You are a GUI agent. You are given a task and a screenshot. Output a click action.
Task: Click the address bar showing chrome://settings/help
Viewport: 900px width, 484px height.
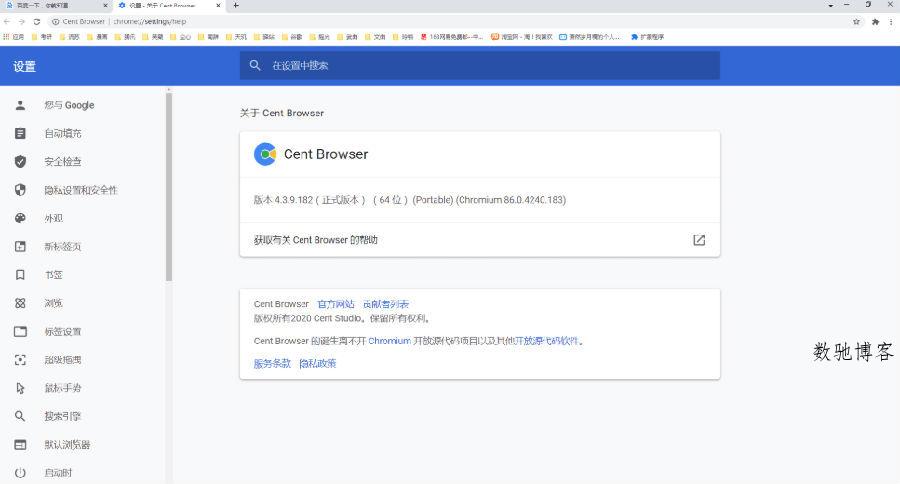coord(448,21)
